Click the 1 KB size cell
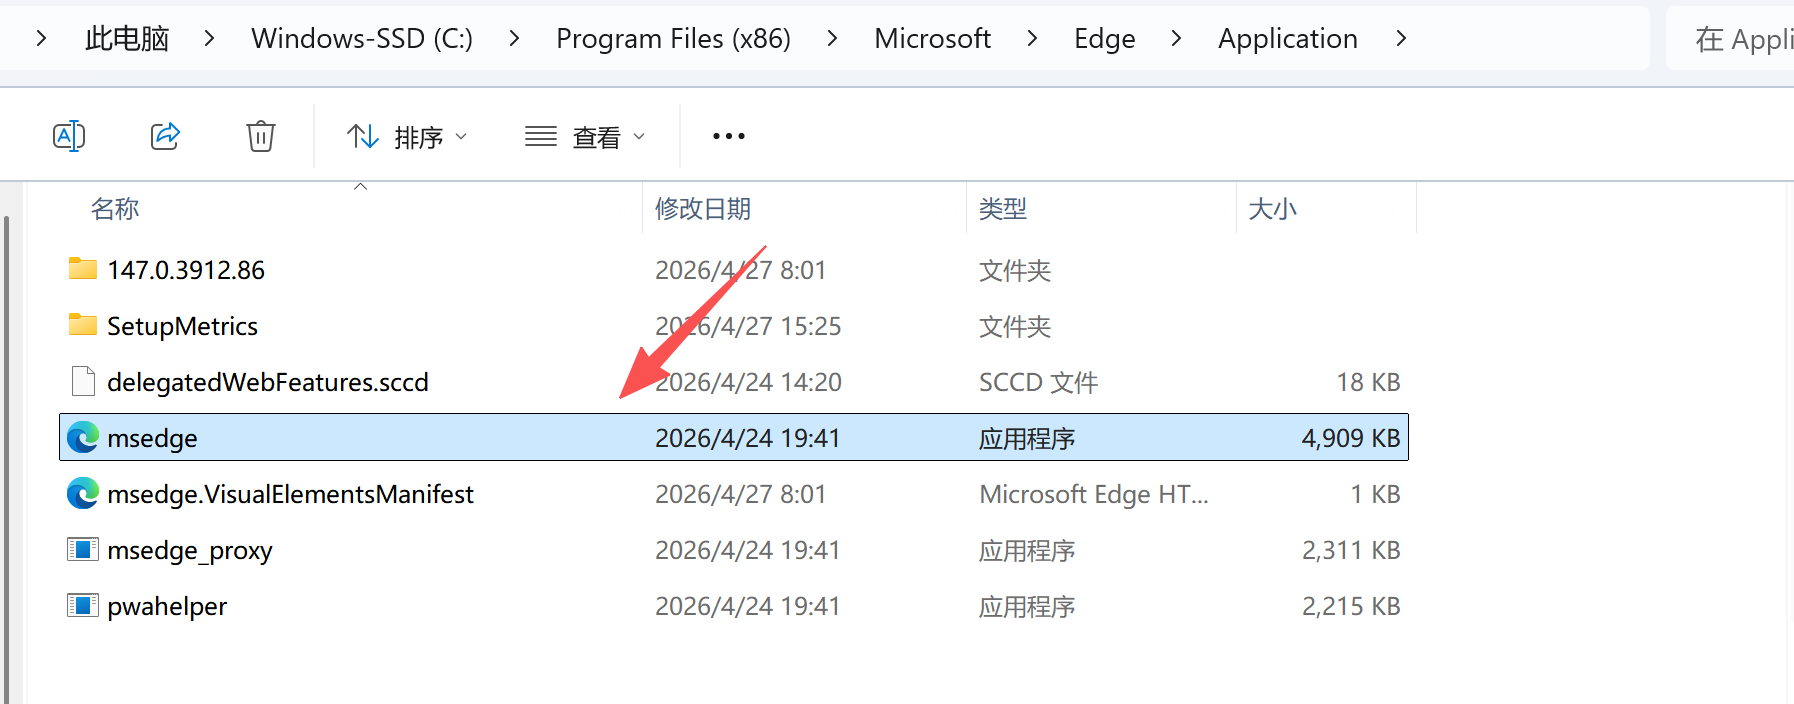This screenshot has height=704, width=1794. click(x=1375, y=494)
